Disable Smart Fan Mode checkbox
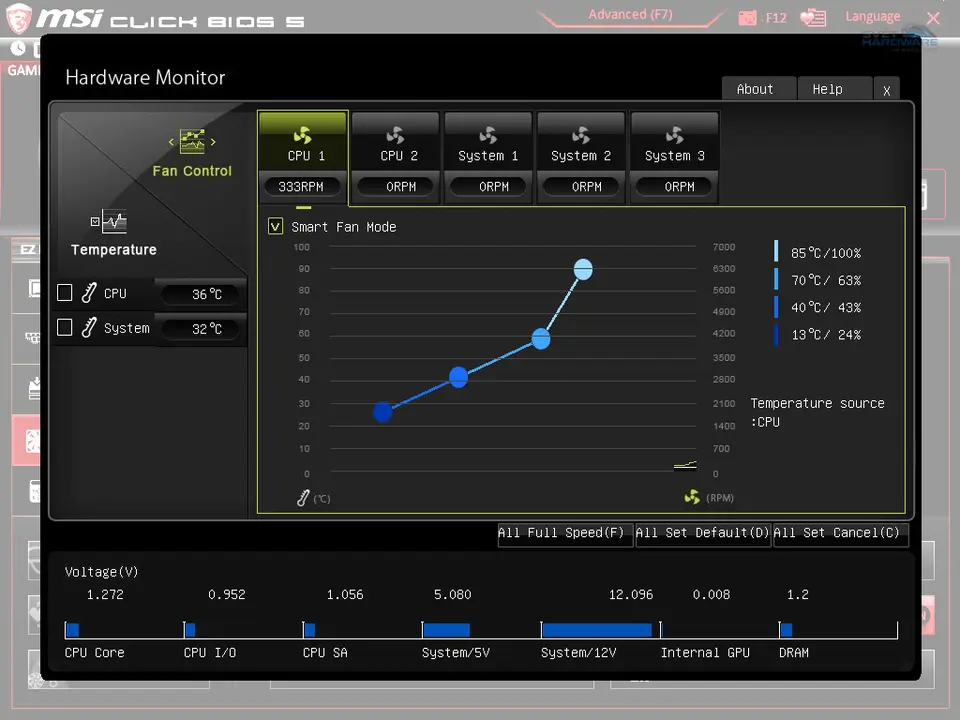The width and height of the screenshot is (960, 720). (x=276, y=227)
